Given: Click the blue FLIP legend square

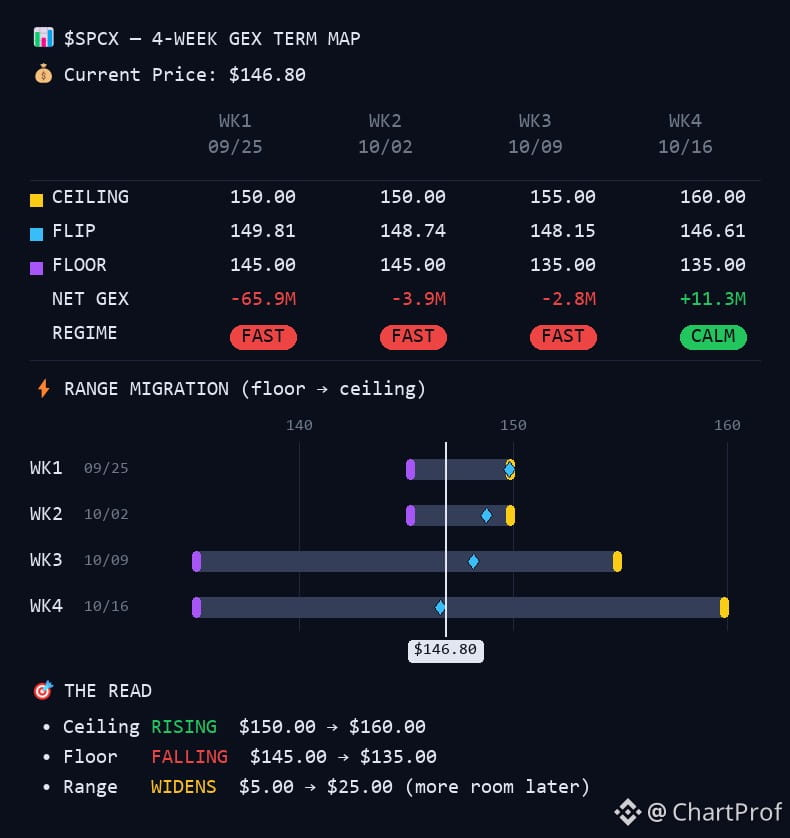Looking at the screenshot, I should (x=36, y=234).
